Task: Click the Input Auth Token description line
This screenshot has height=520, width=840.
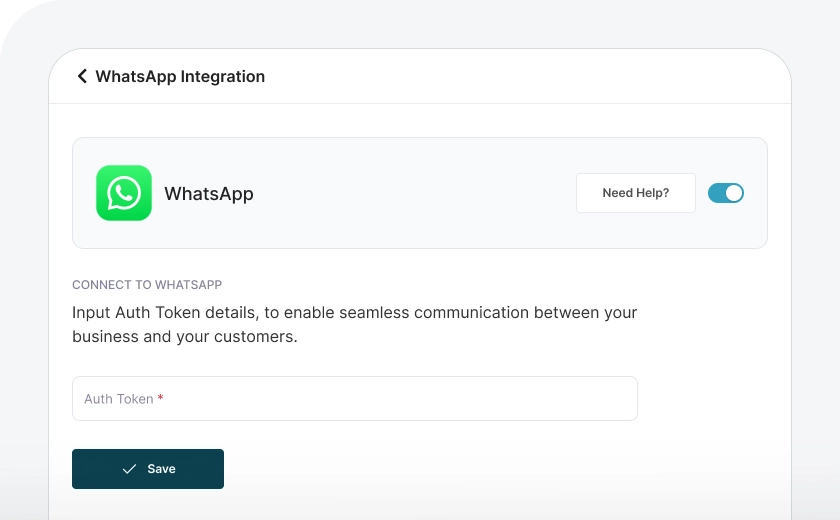Action: click(x=354, y=312)
